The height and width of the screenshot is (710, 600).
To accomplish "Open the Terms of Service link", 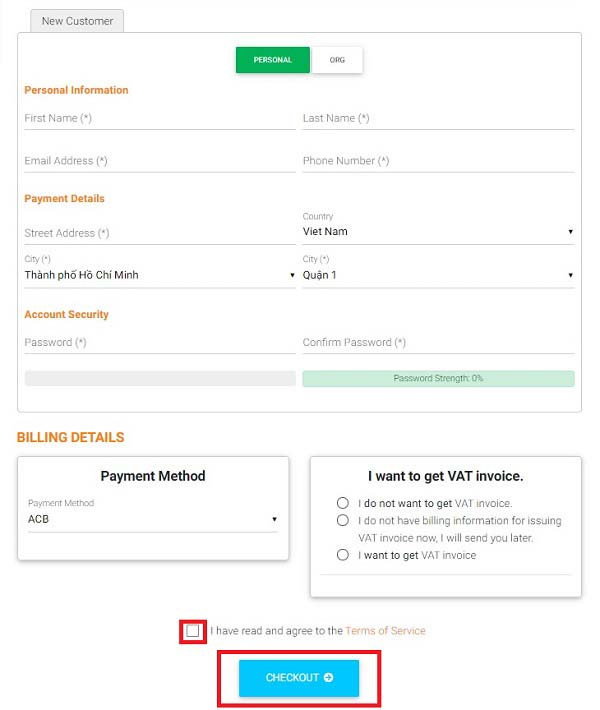I will coord(385,631).
